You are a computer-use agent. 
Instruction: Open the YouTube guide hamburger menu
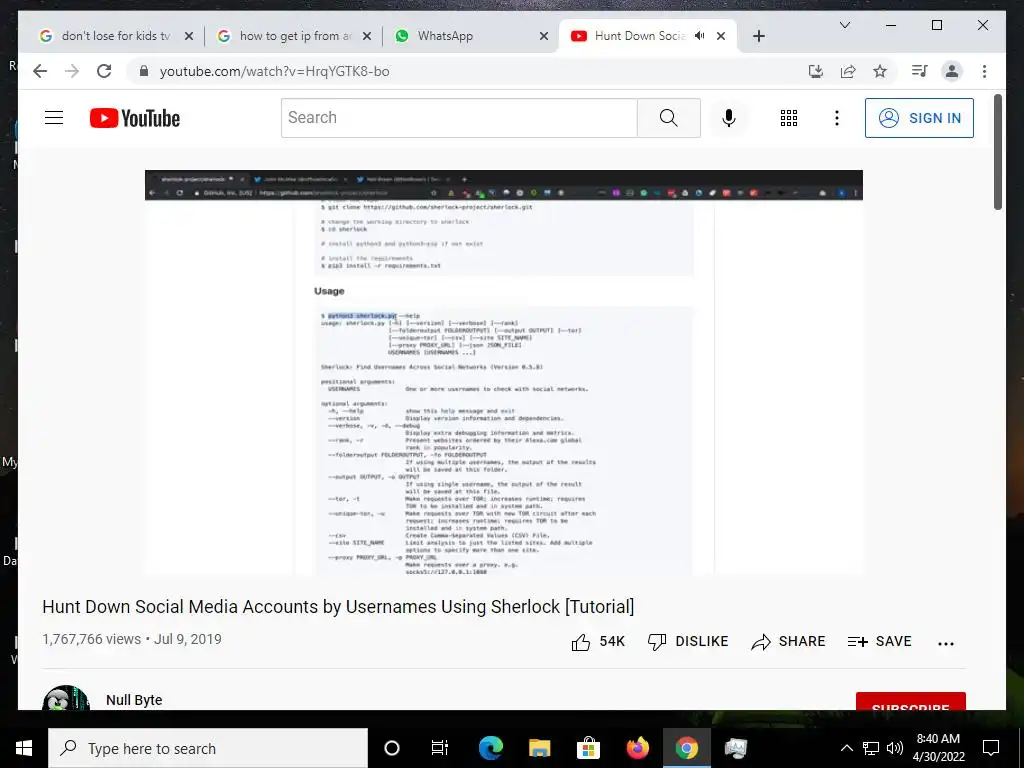point(54,118)
